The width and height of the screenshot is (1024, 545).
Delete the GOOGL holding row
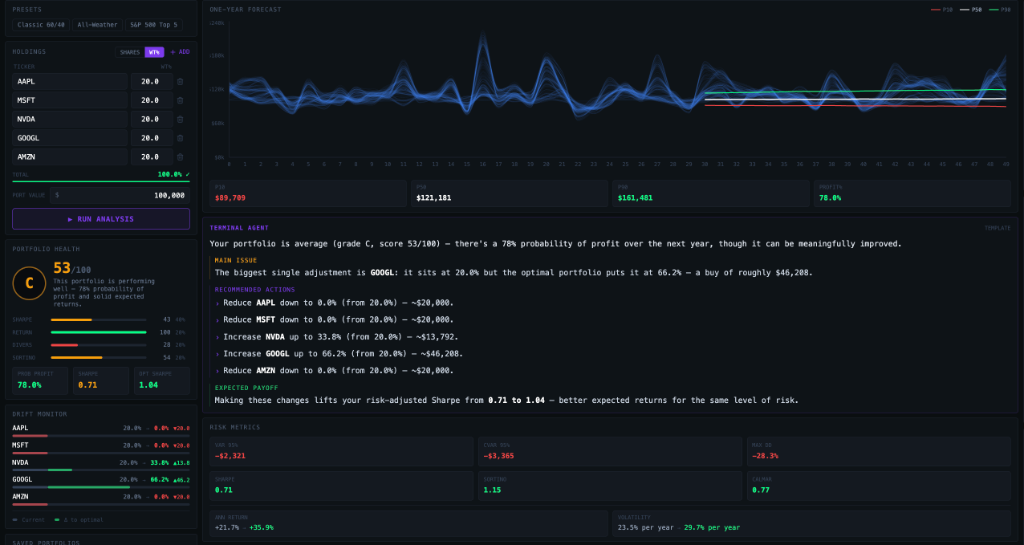click(180, 138)
